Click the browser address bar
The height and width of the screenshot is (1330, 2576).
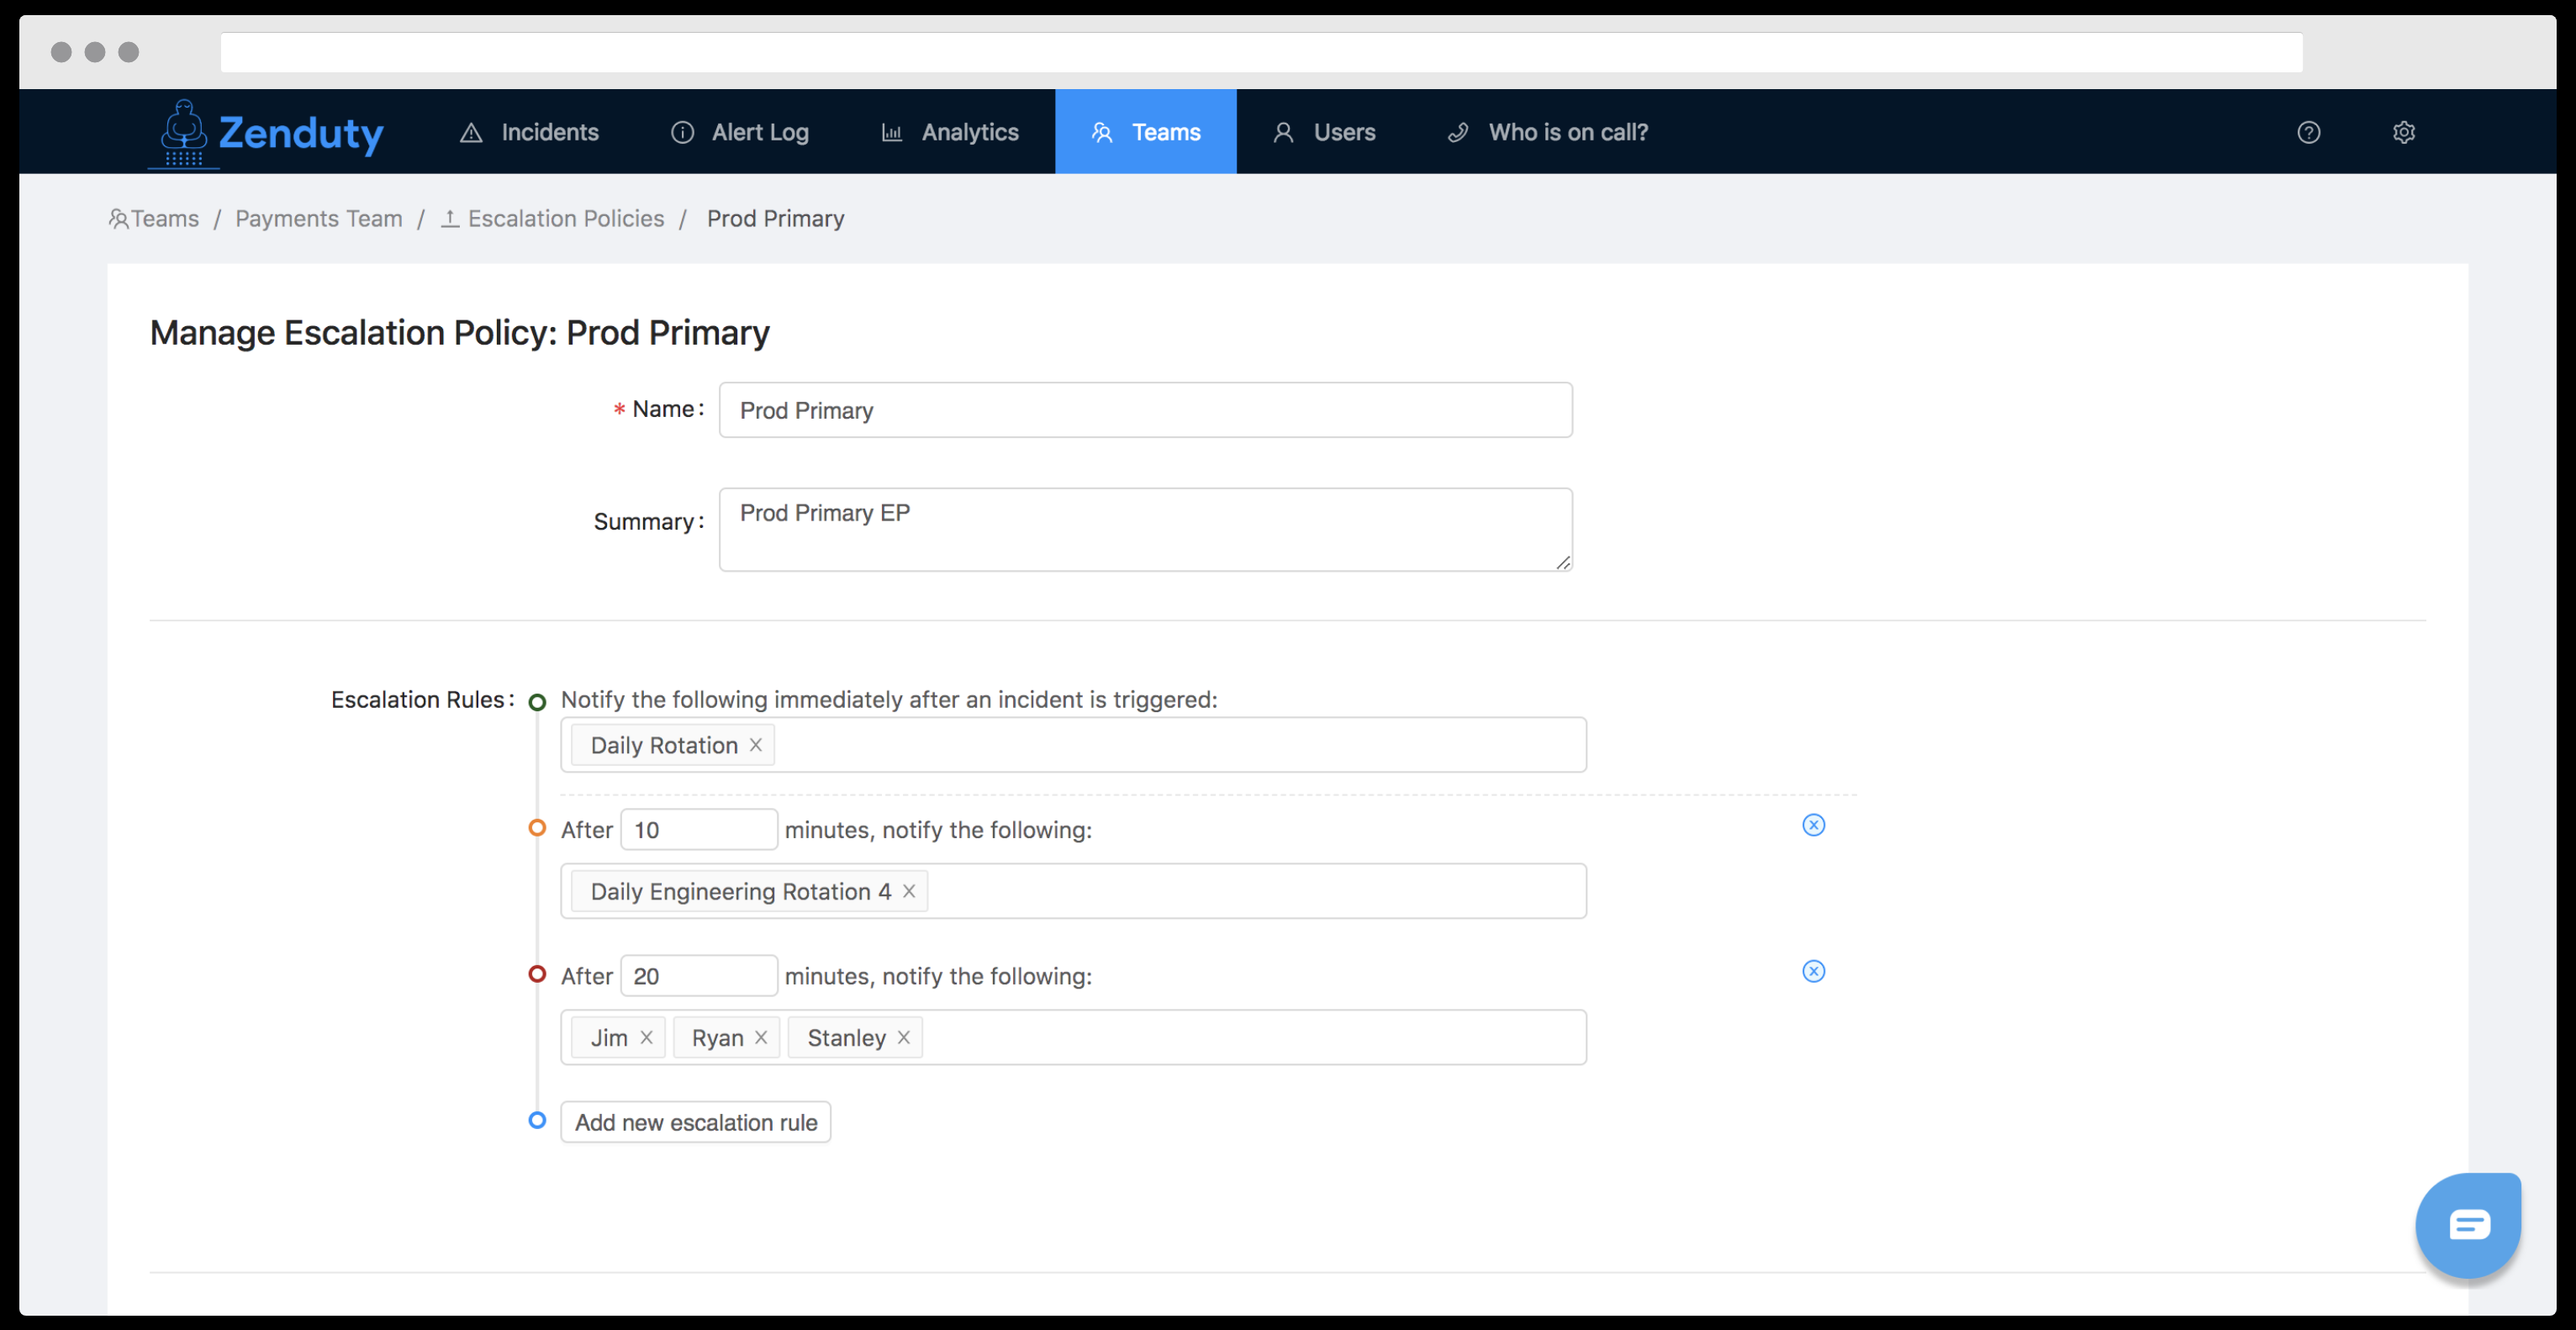pyautogui.click(x=1261, y=52)
